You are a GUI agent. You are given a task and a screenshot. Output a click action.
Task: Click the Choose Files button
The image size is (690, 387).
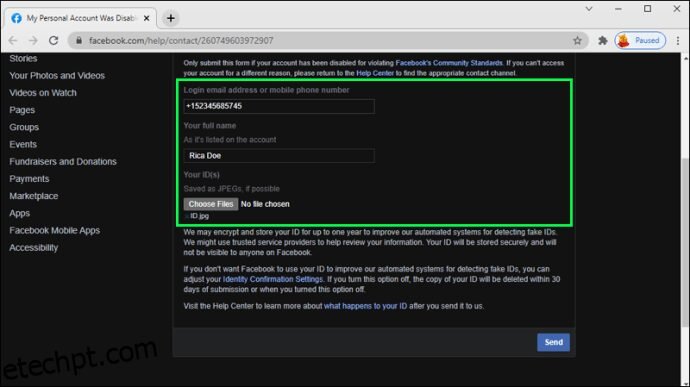pyautogui.click(x=211, y=204)
